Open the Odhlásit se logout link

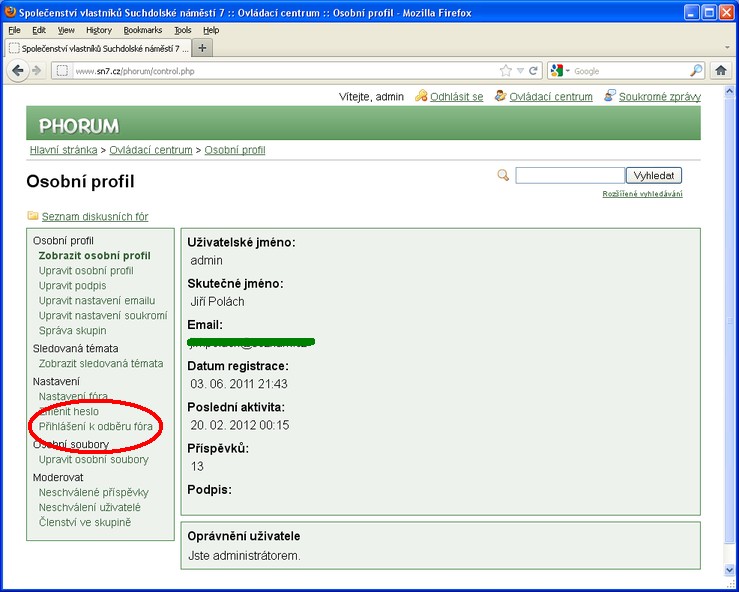(x=456, y=97)
